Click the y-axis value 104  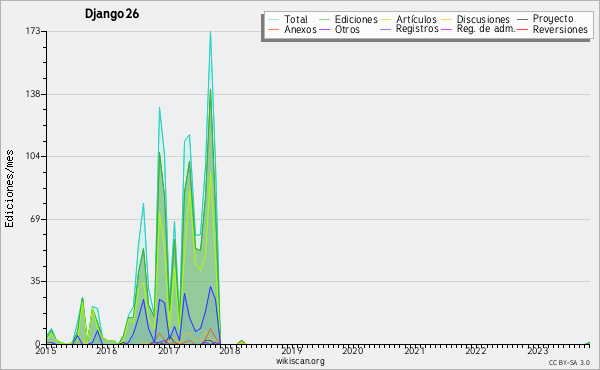[x=33, y=156]
